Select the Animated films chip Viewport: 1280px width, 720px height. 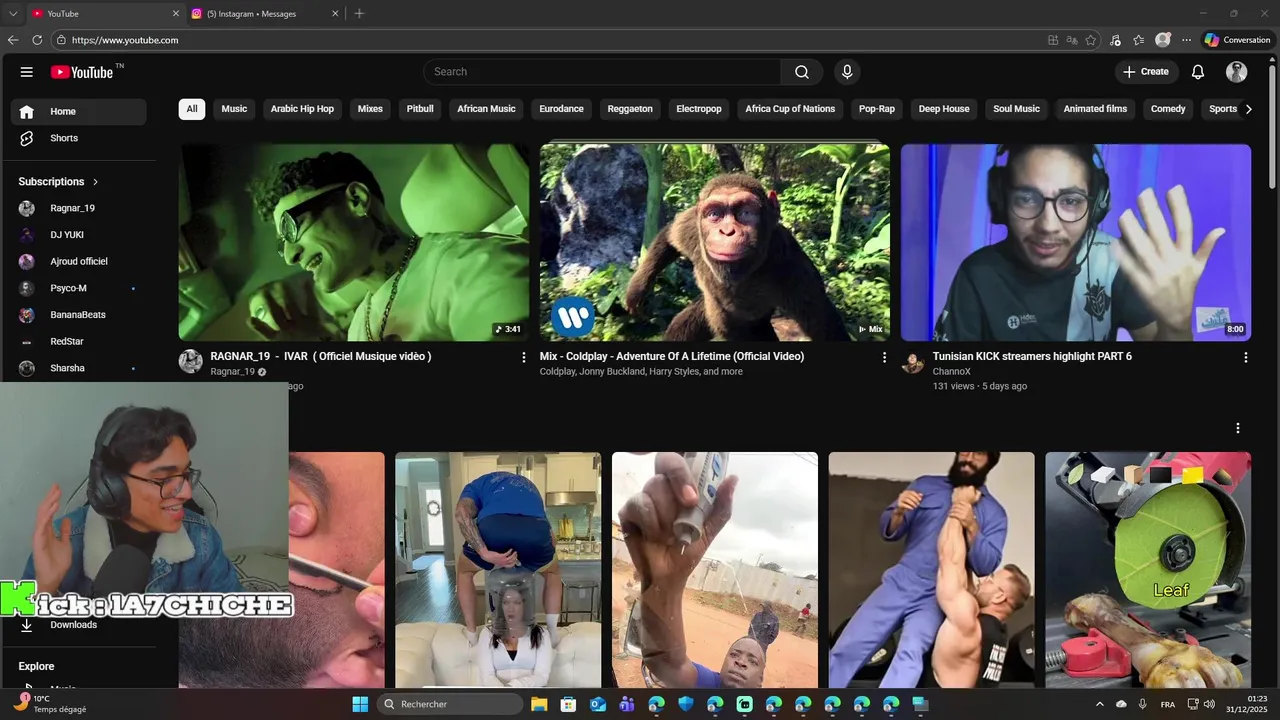[1095, 109]
